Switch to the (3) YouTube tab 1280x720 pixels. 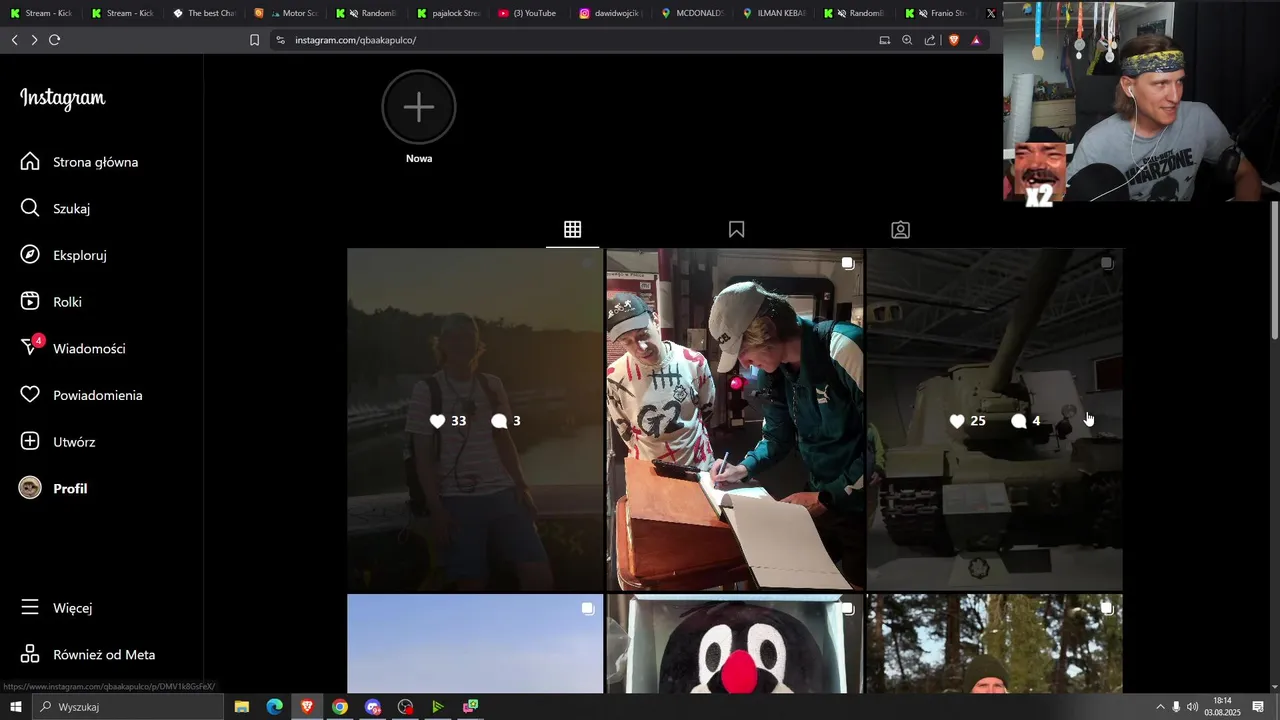pos(530,13)
